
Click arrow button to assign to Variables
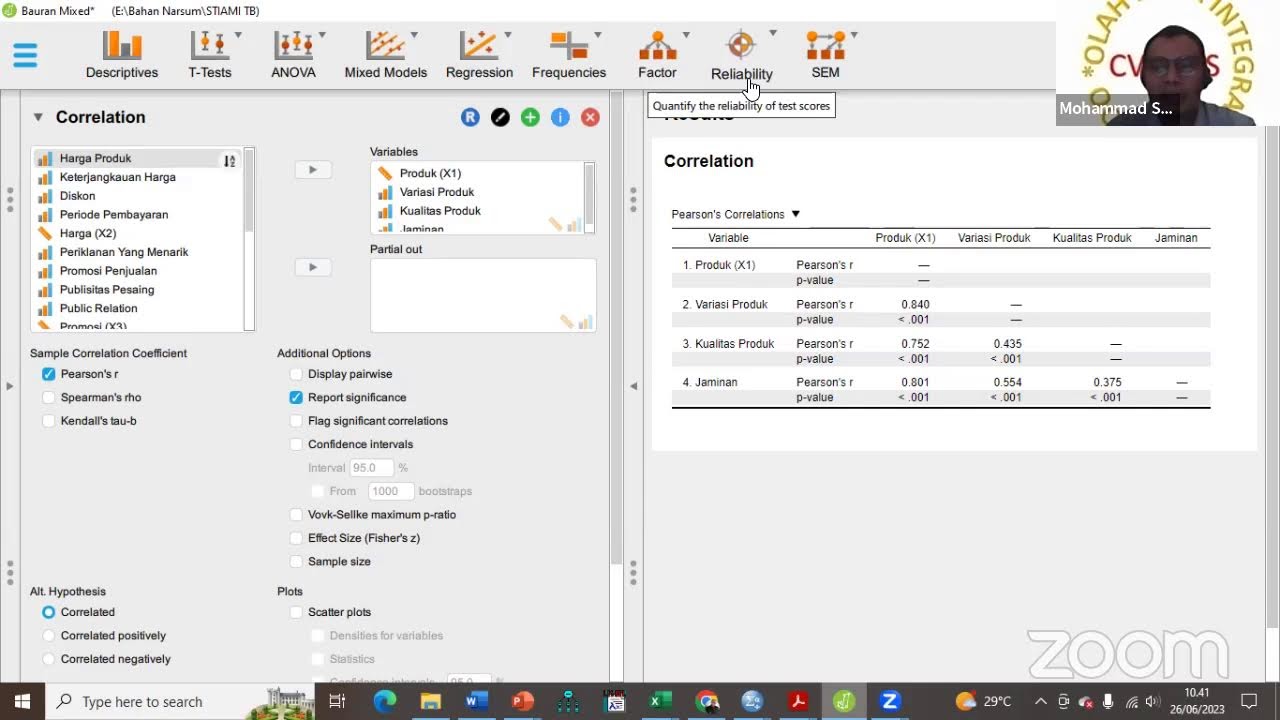pyautogui.click(x=313, y=170)
